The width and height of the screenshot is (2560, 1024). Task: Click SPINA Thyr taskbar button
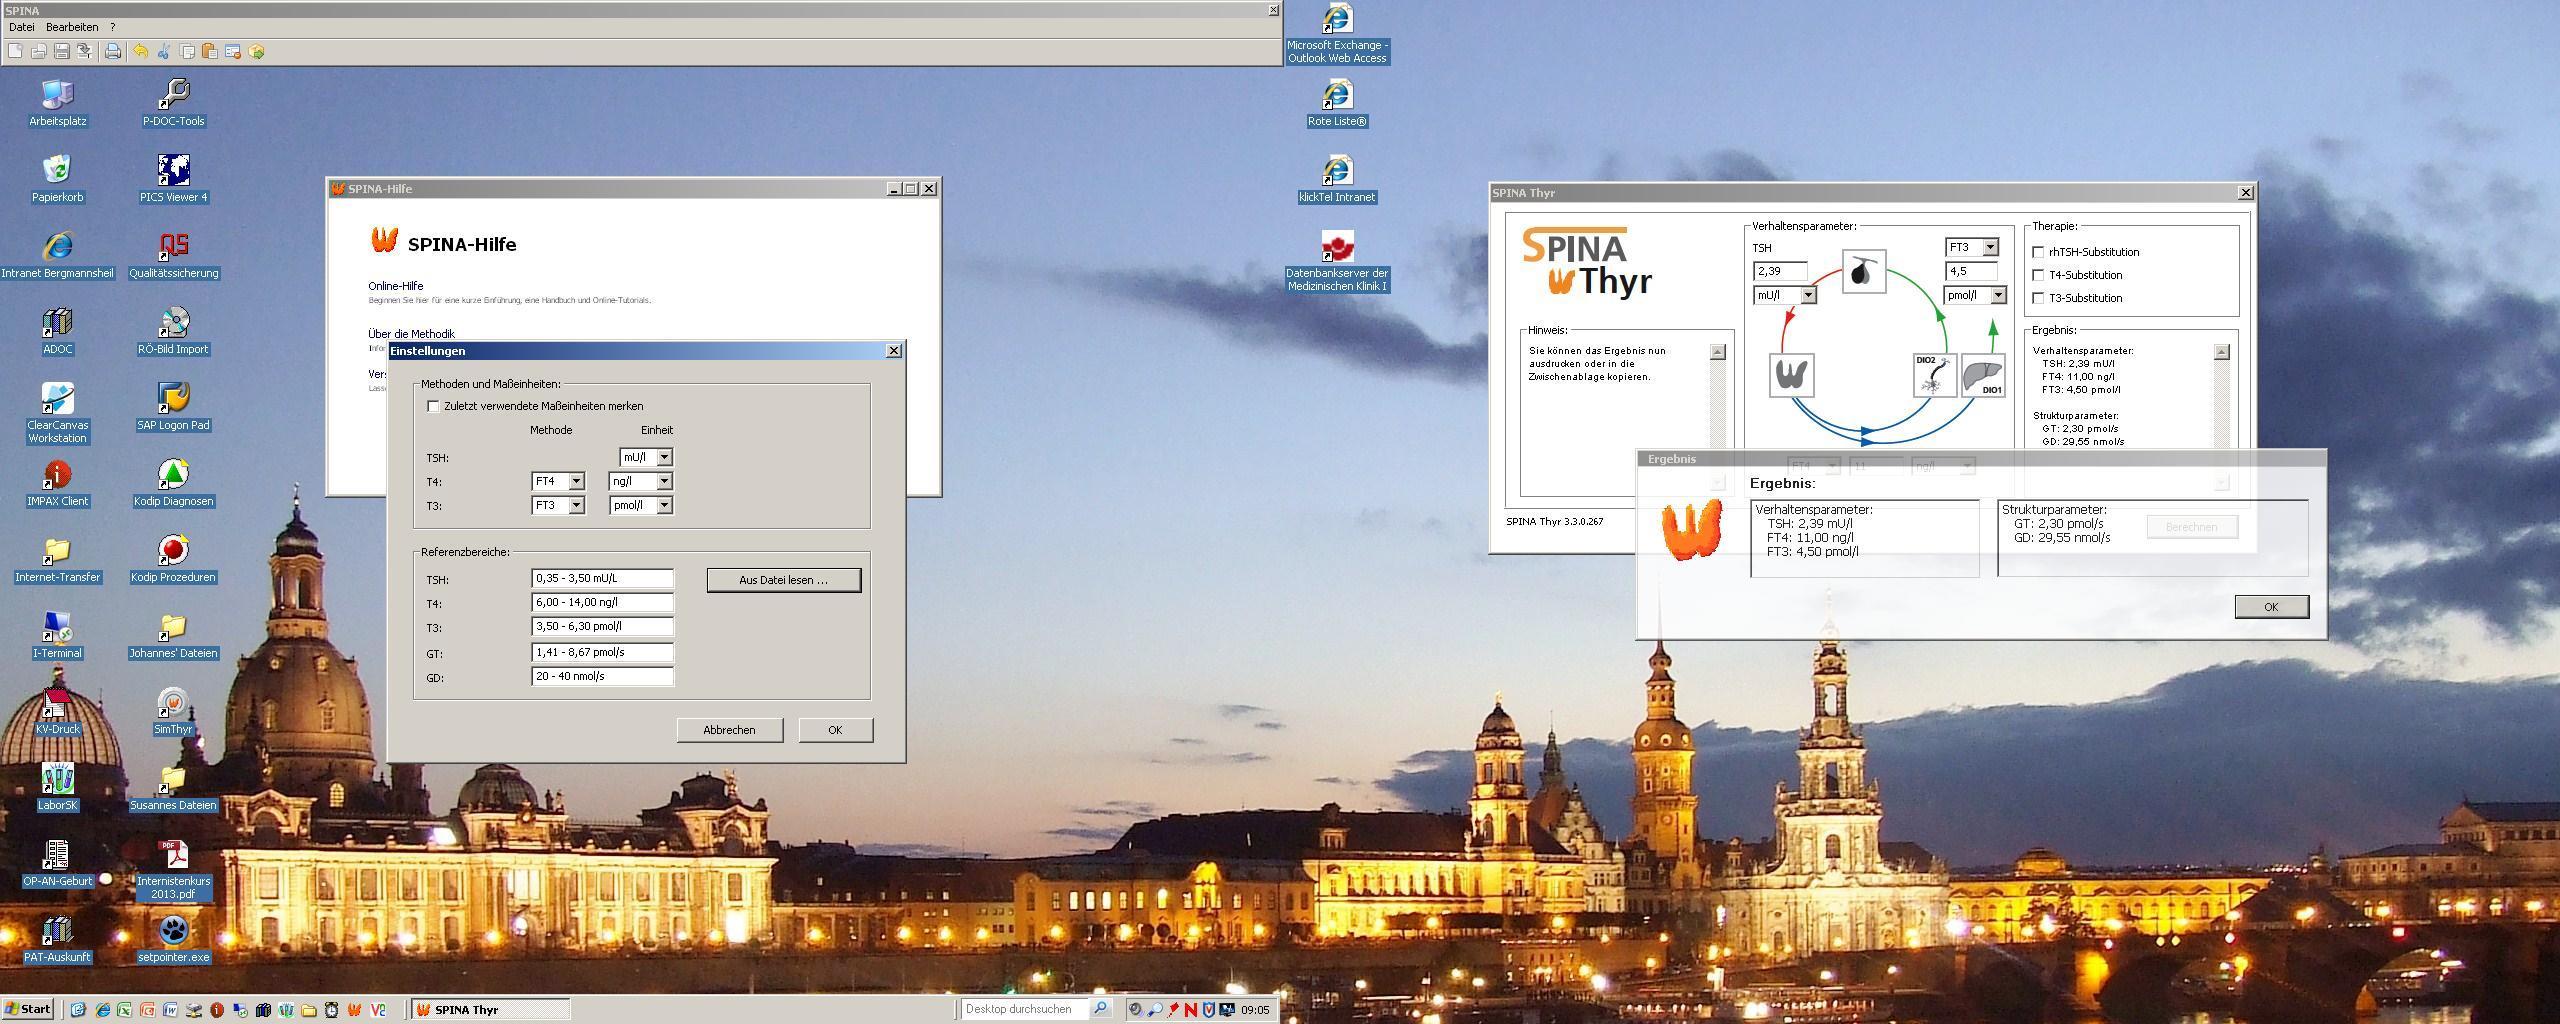pos(491,1010)
